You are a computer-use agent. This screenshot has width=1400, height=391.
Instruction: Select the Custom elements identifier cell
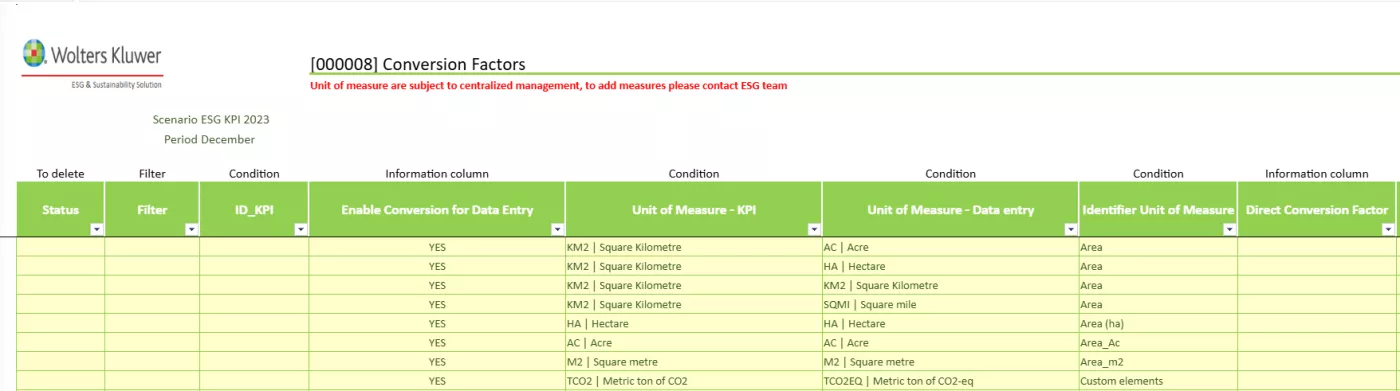(1158, 380)
